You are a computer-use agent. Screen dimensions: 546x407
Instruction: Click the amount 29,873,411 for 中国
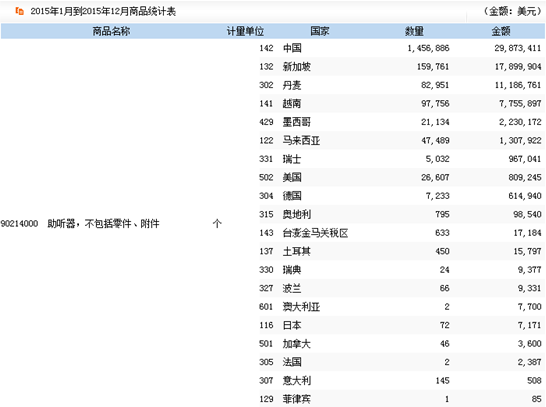[x=517, y=48]
